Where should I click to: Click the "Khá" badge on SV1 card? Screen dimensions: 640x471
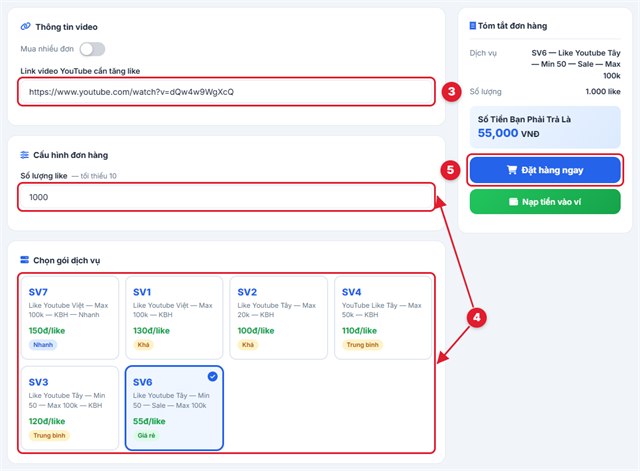143,345
